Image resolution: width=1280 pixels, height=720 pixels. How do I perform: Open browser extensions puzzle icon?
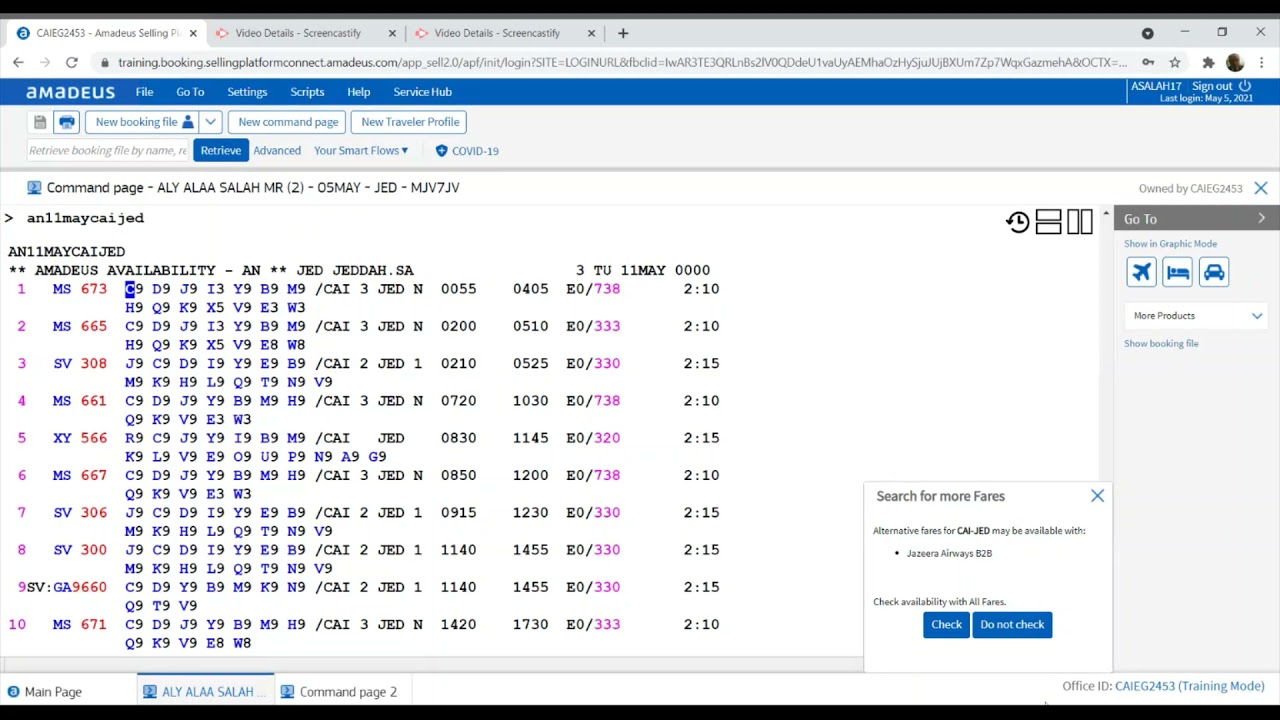pos(1208,62)
